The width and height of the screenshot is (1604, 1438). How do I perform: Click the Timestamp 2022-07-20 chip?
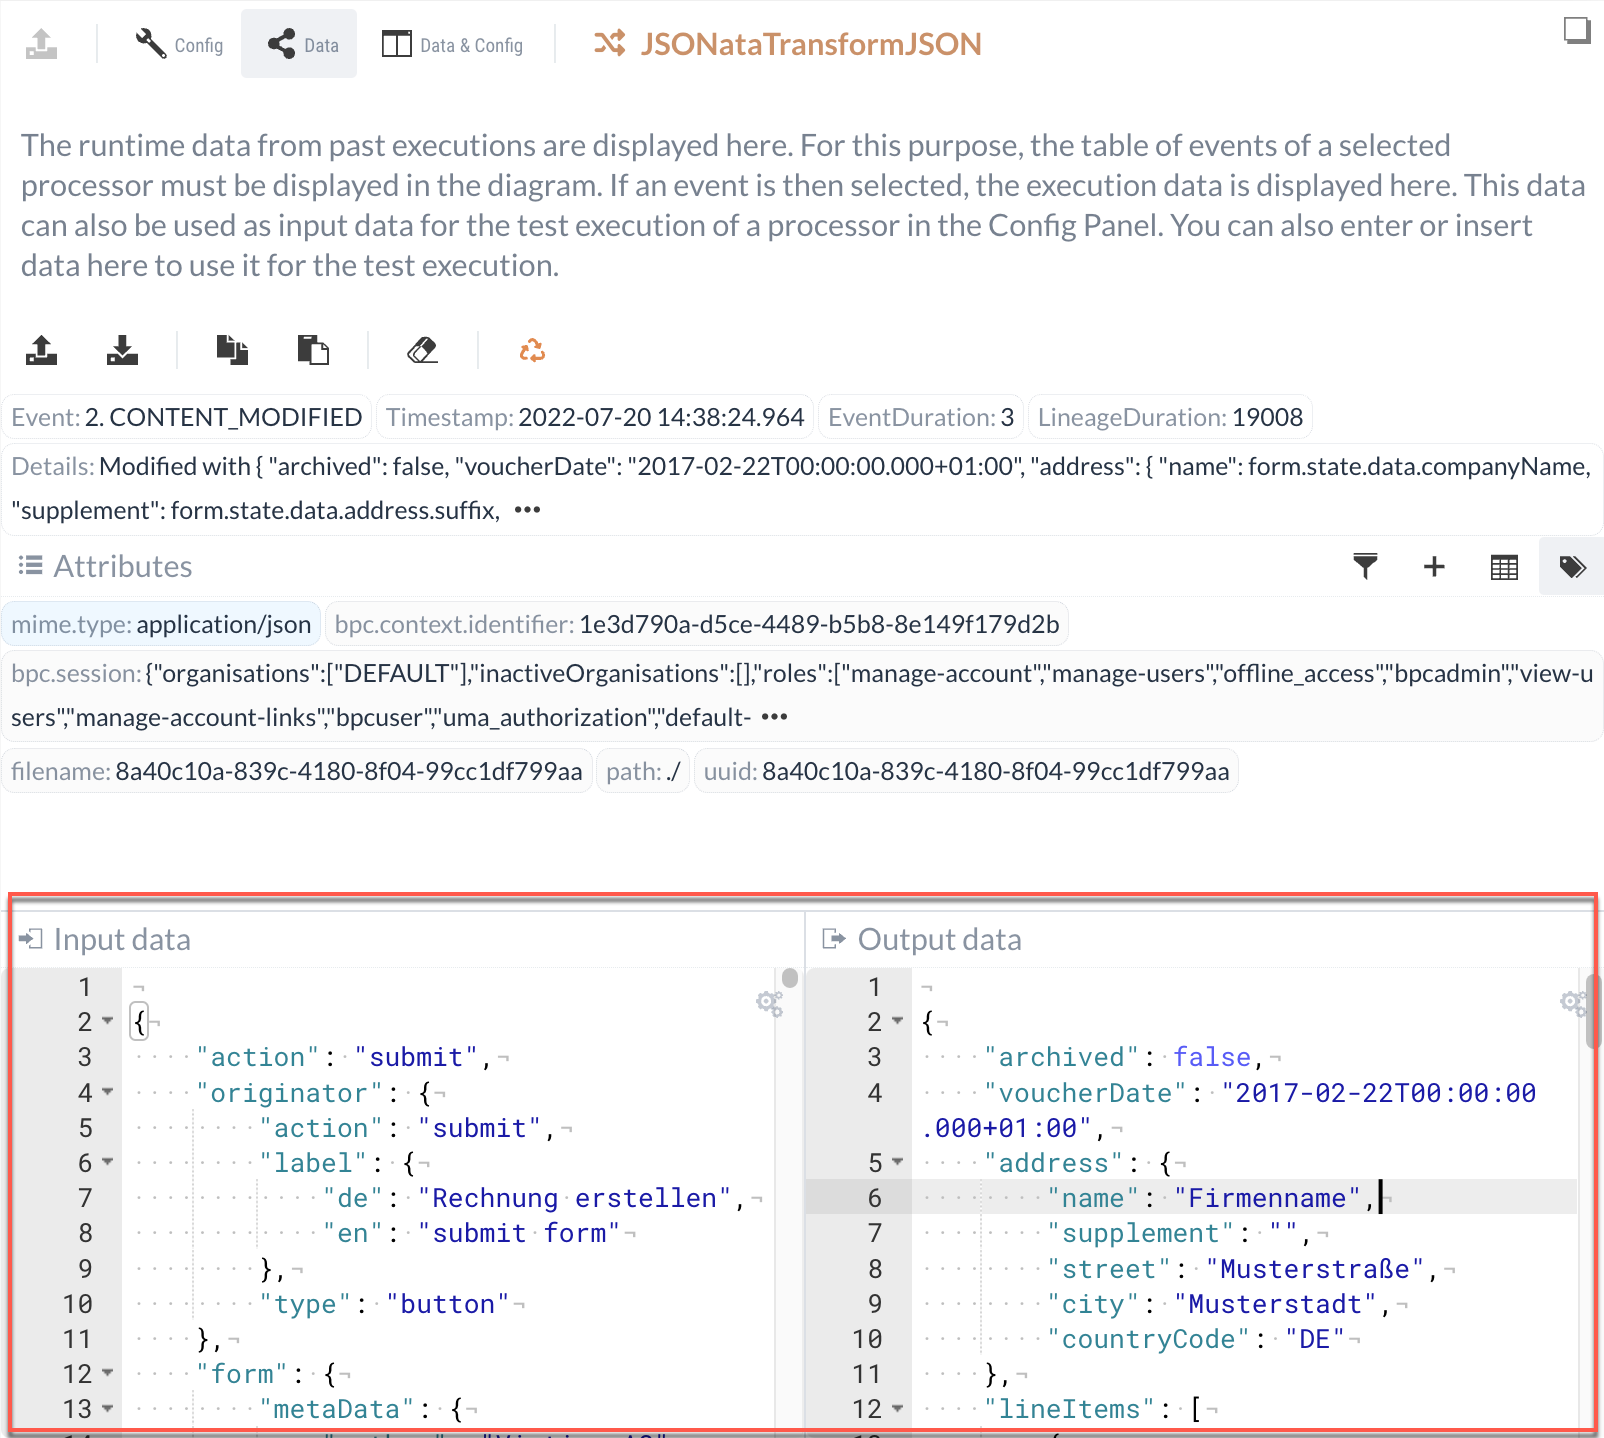point(595,417)
